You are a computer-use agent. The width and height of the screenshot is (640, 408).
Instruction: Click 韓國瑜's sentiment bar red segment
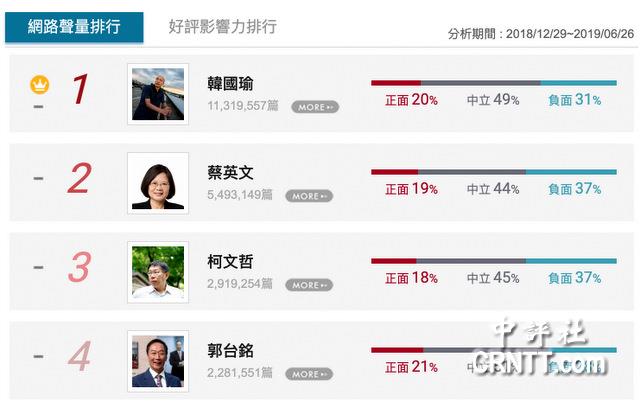coord(396,83)
